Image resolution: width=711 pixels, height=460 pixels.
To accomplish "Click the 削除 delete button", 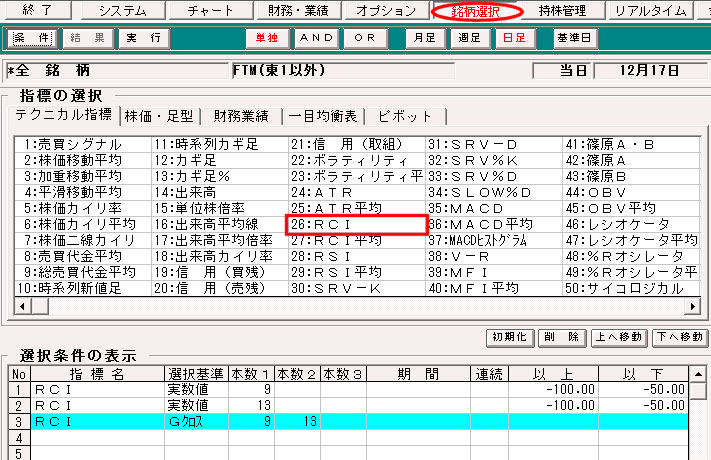I will [560, 338].
